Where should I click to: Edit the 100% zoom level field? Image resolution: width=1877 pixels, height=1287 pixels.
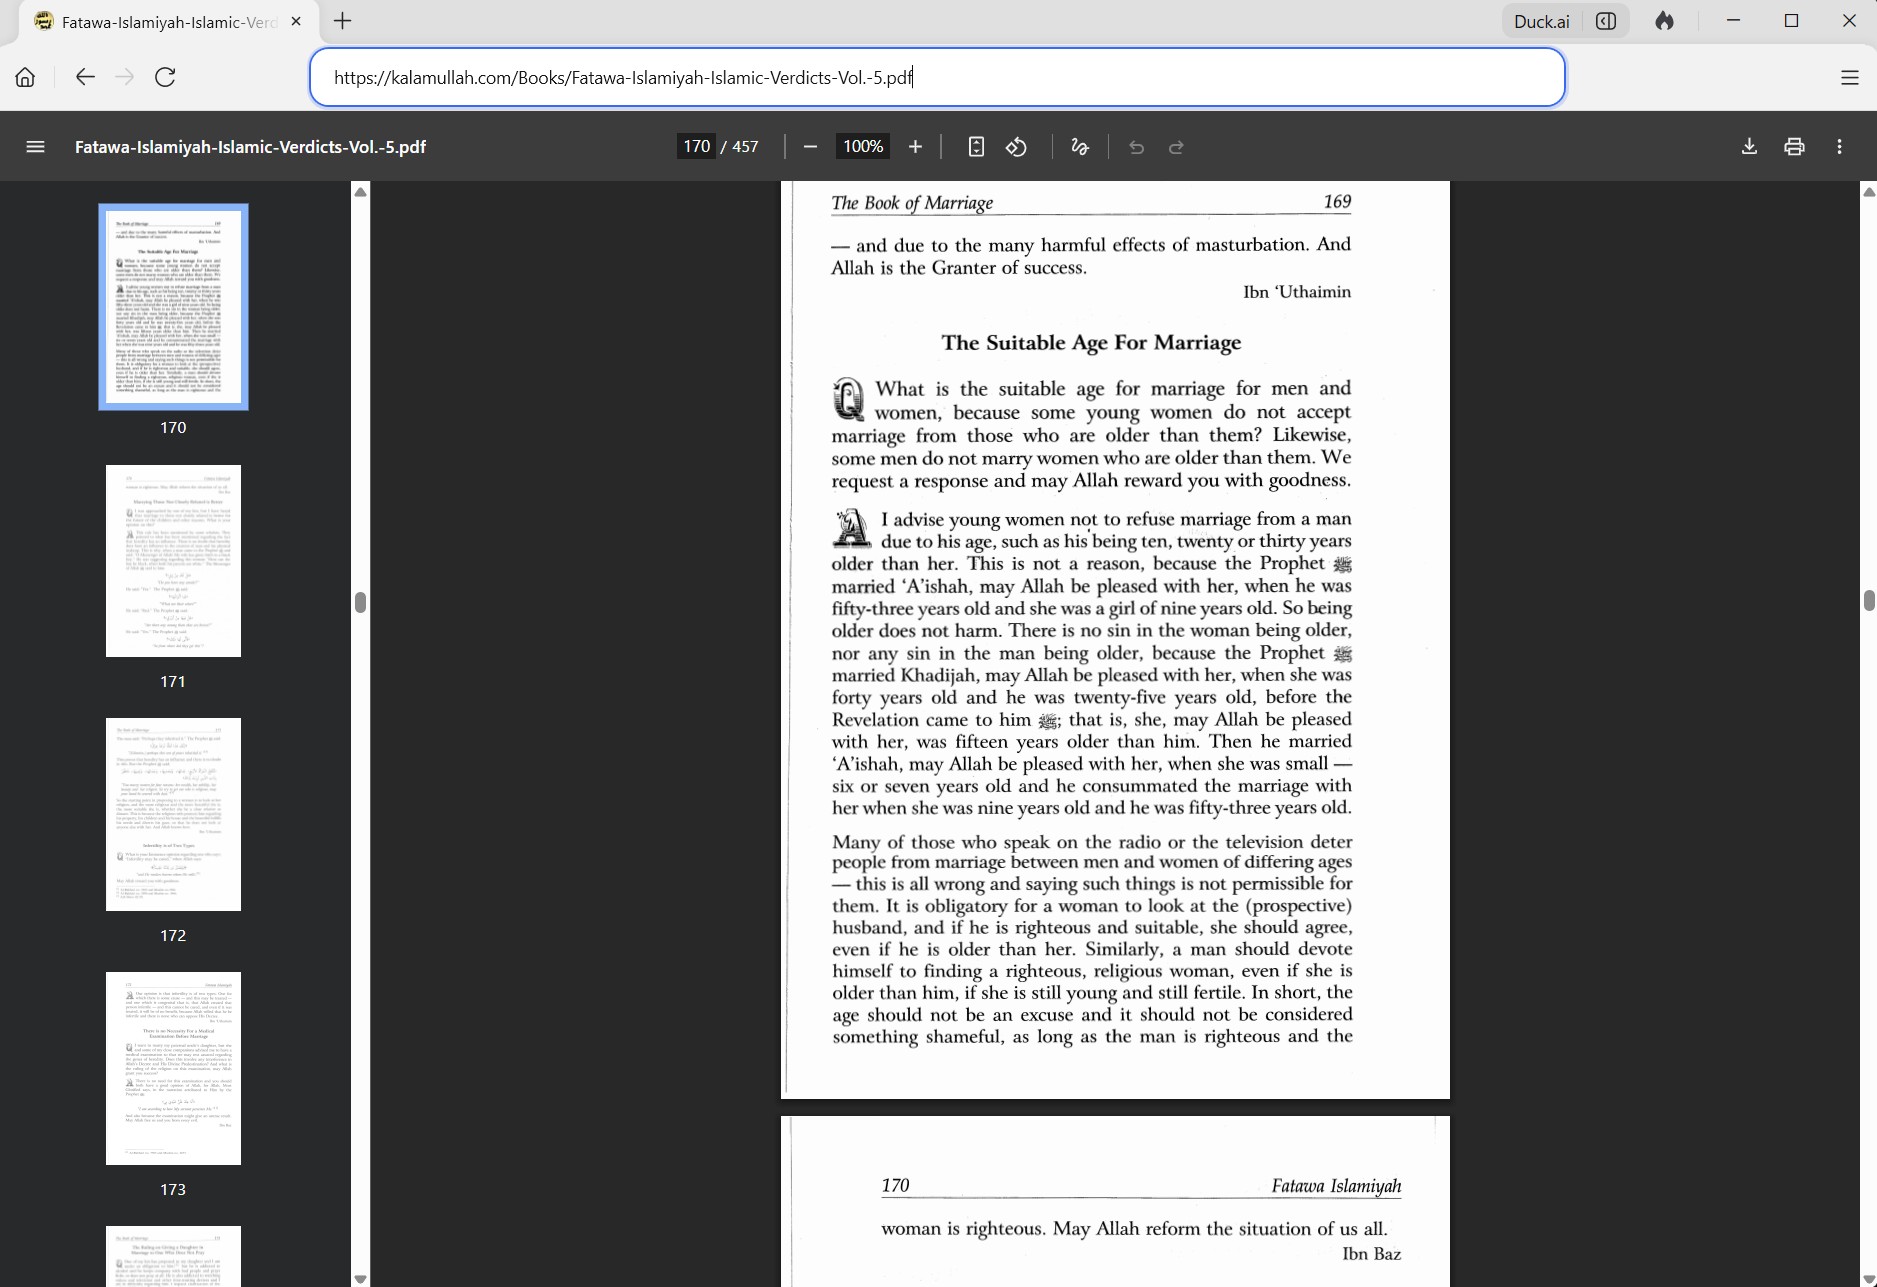[x=863, y=147]
